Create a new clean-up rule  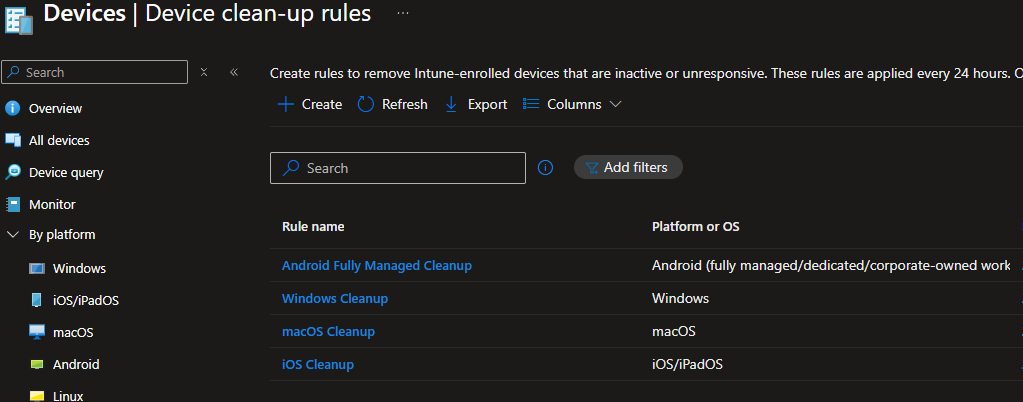[x=310, y=104]
